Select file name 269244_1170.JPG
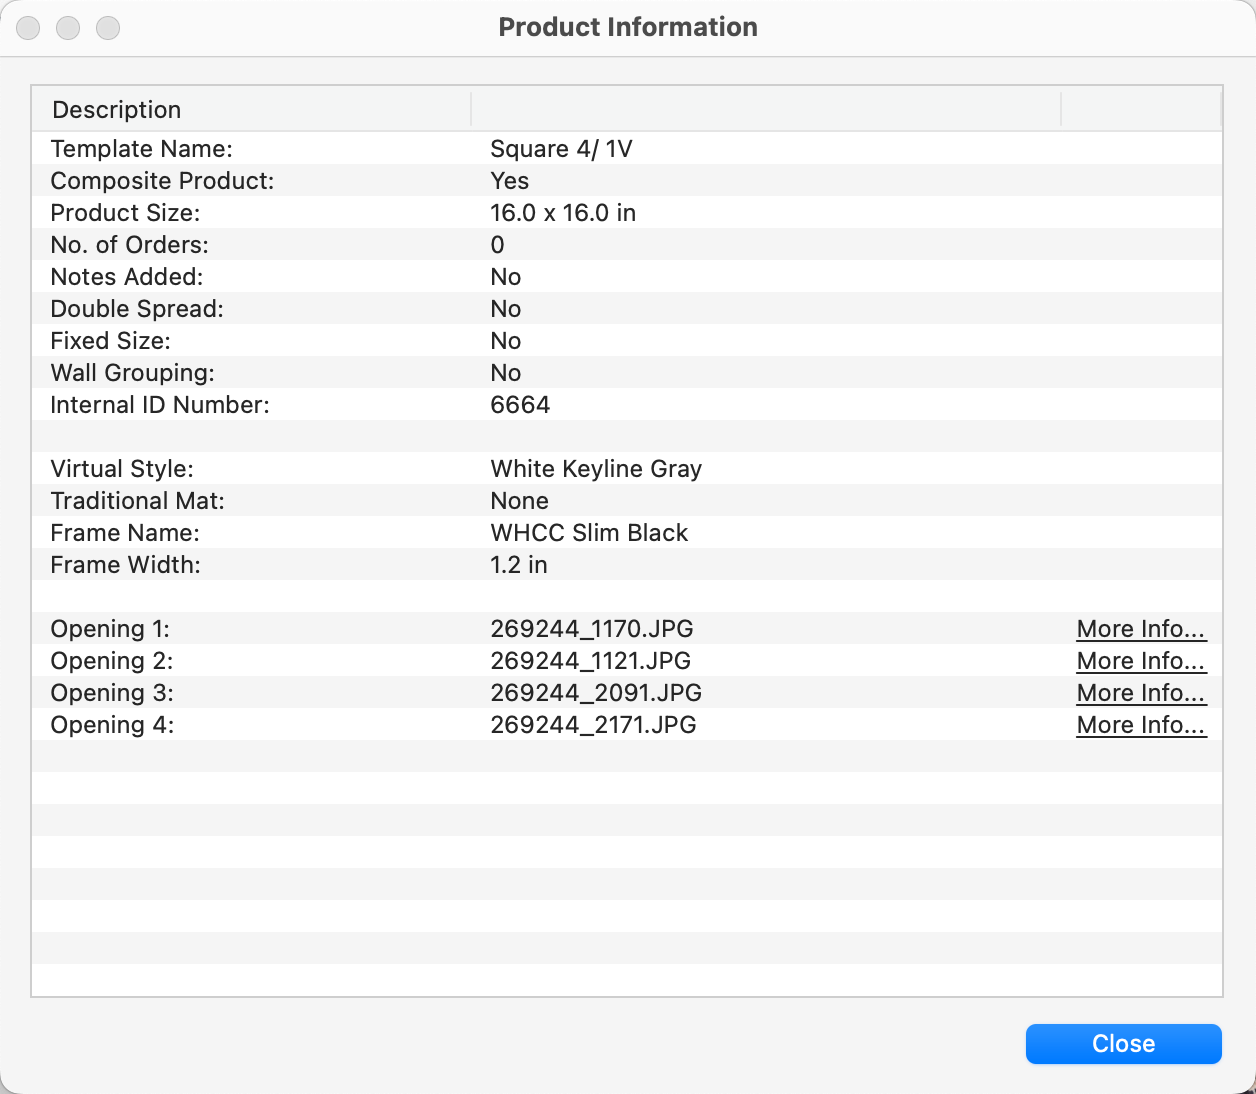The height and width of the screenshot is (1094, 1256). [591, 629]
